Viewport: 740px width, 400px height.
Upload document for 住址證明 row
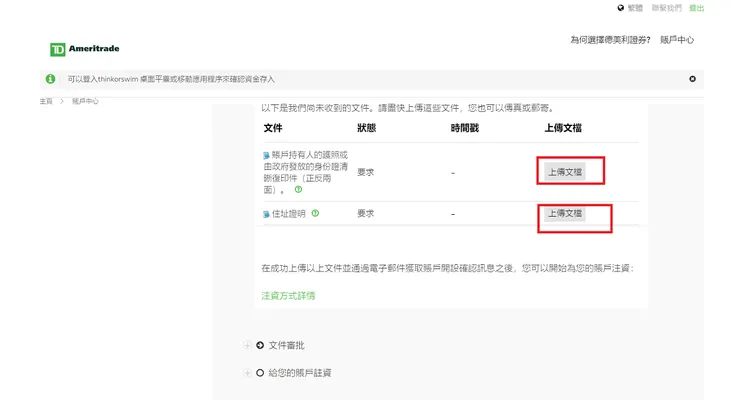click(x=565, y=213)
